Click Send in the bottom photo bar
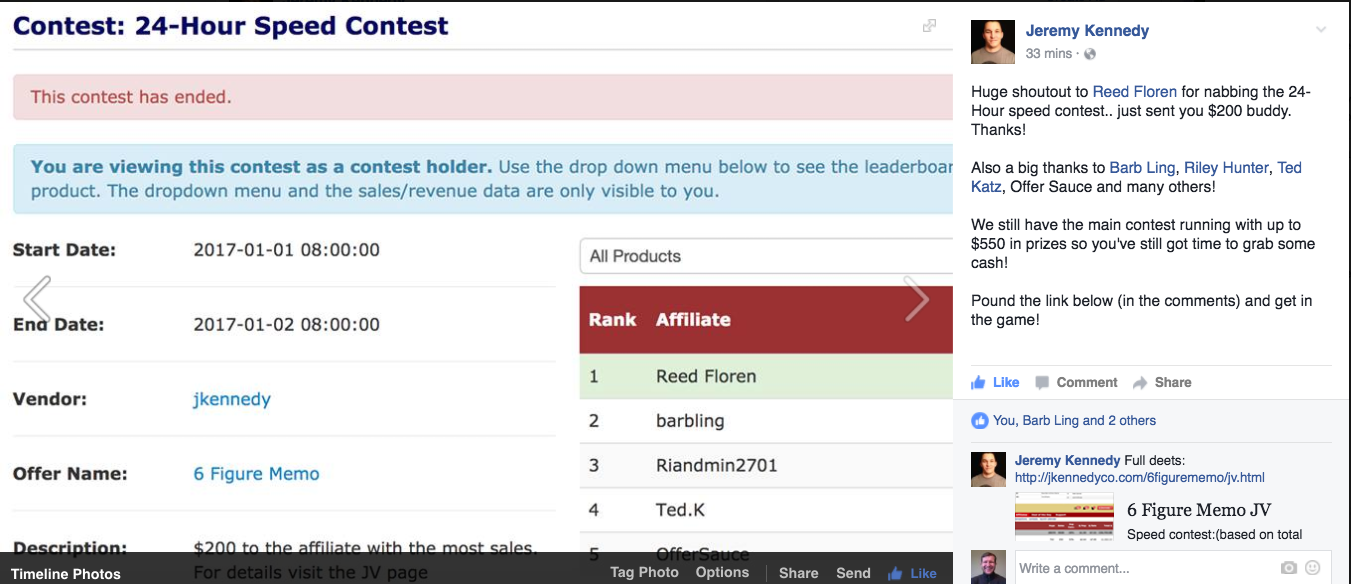The image size is (1351, 584). pyautogui.click(x=853, y=573)
